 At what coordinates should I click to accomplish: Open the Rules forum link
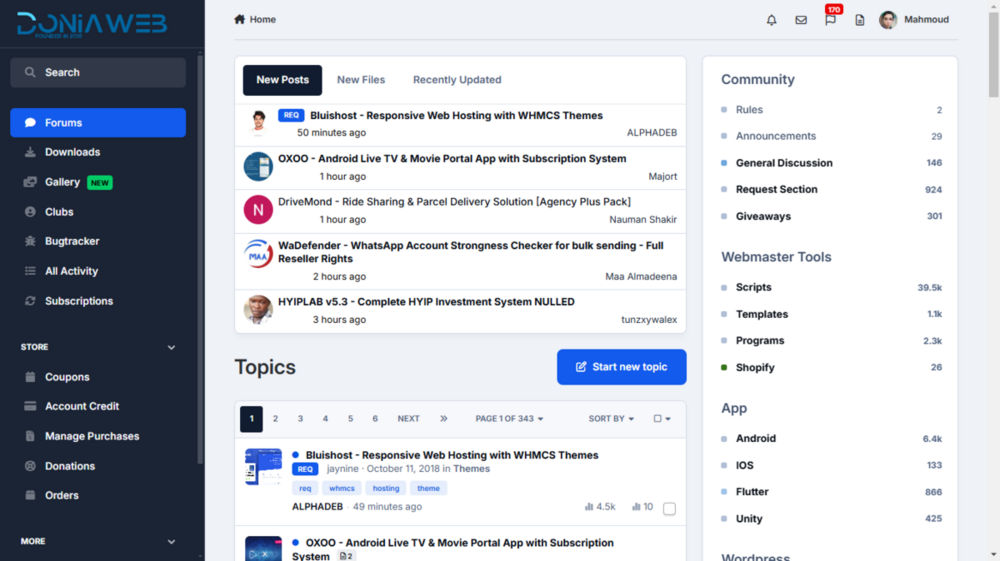click(749, 110)
